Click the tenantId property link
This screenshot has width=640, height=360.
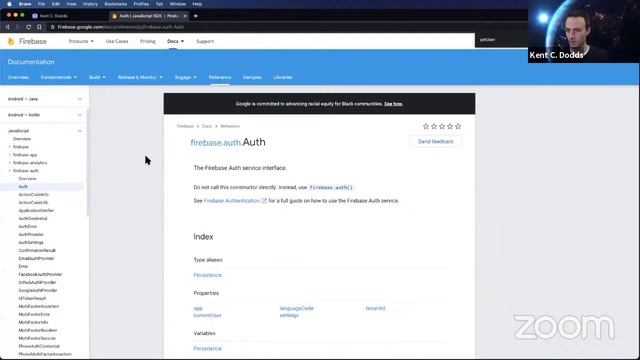(x=376, y=308)
